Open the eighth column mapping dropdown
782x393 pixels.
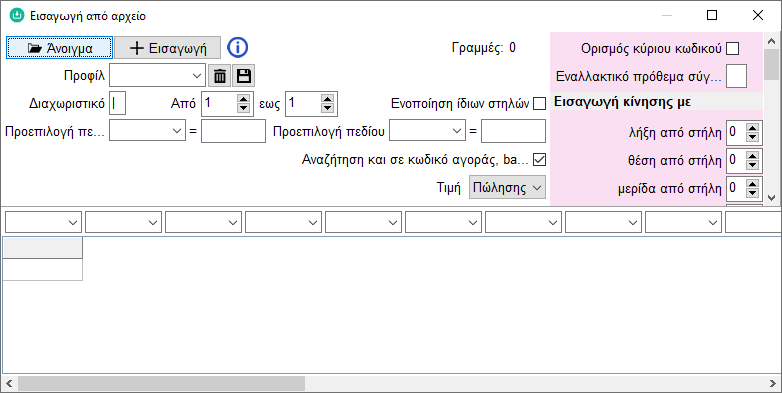[603, 222]
